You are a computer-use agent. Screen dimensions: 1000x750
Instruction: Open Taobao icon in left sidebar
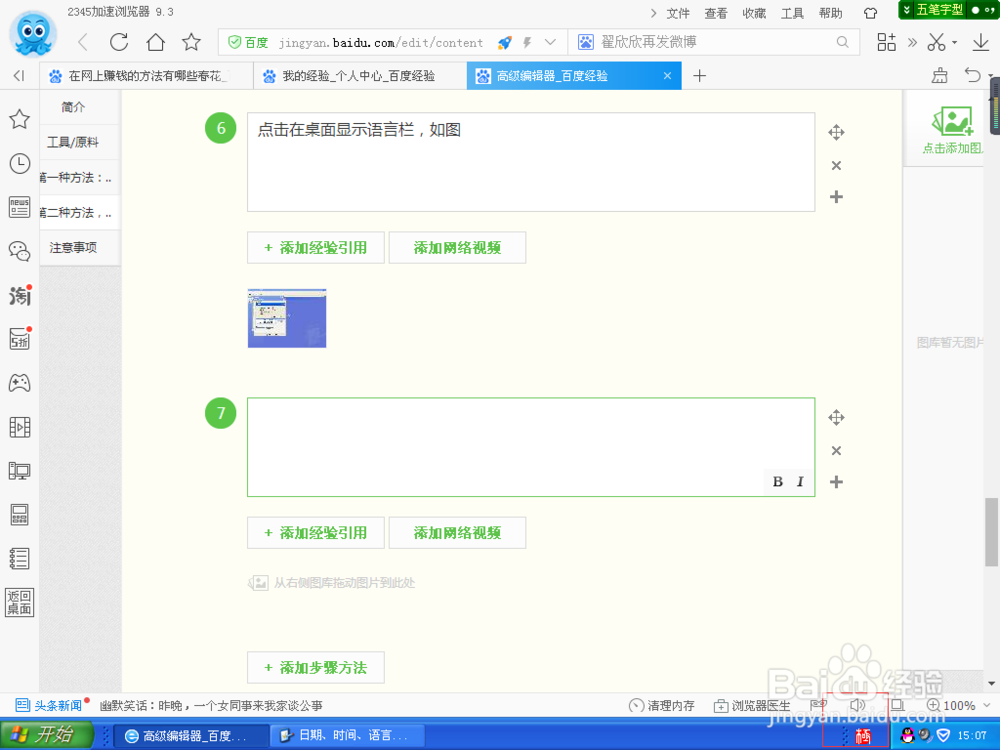click(19, 294)
